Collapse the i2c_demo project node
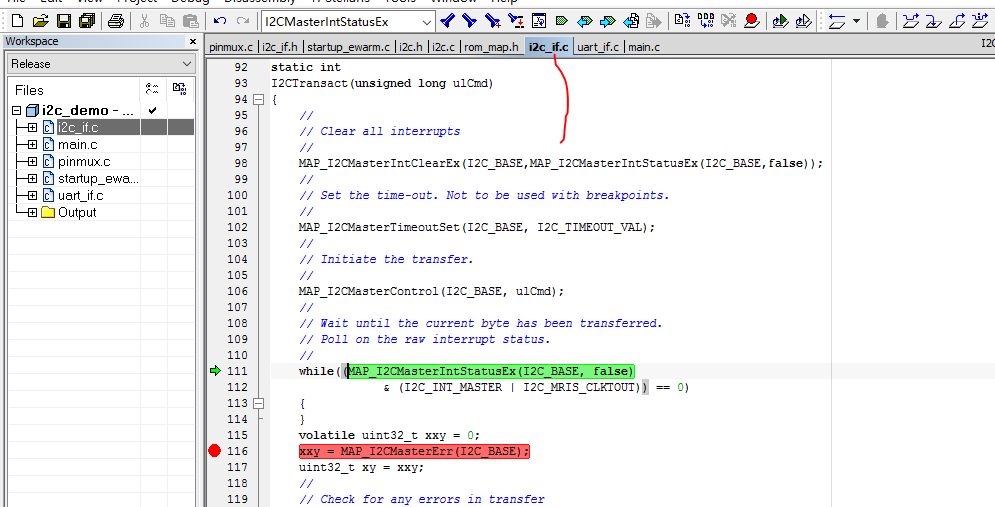995x507 pixels. pos(16,110)
